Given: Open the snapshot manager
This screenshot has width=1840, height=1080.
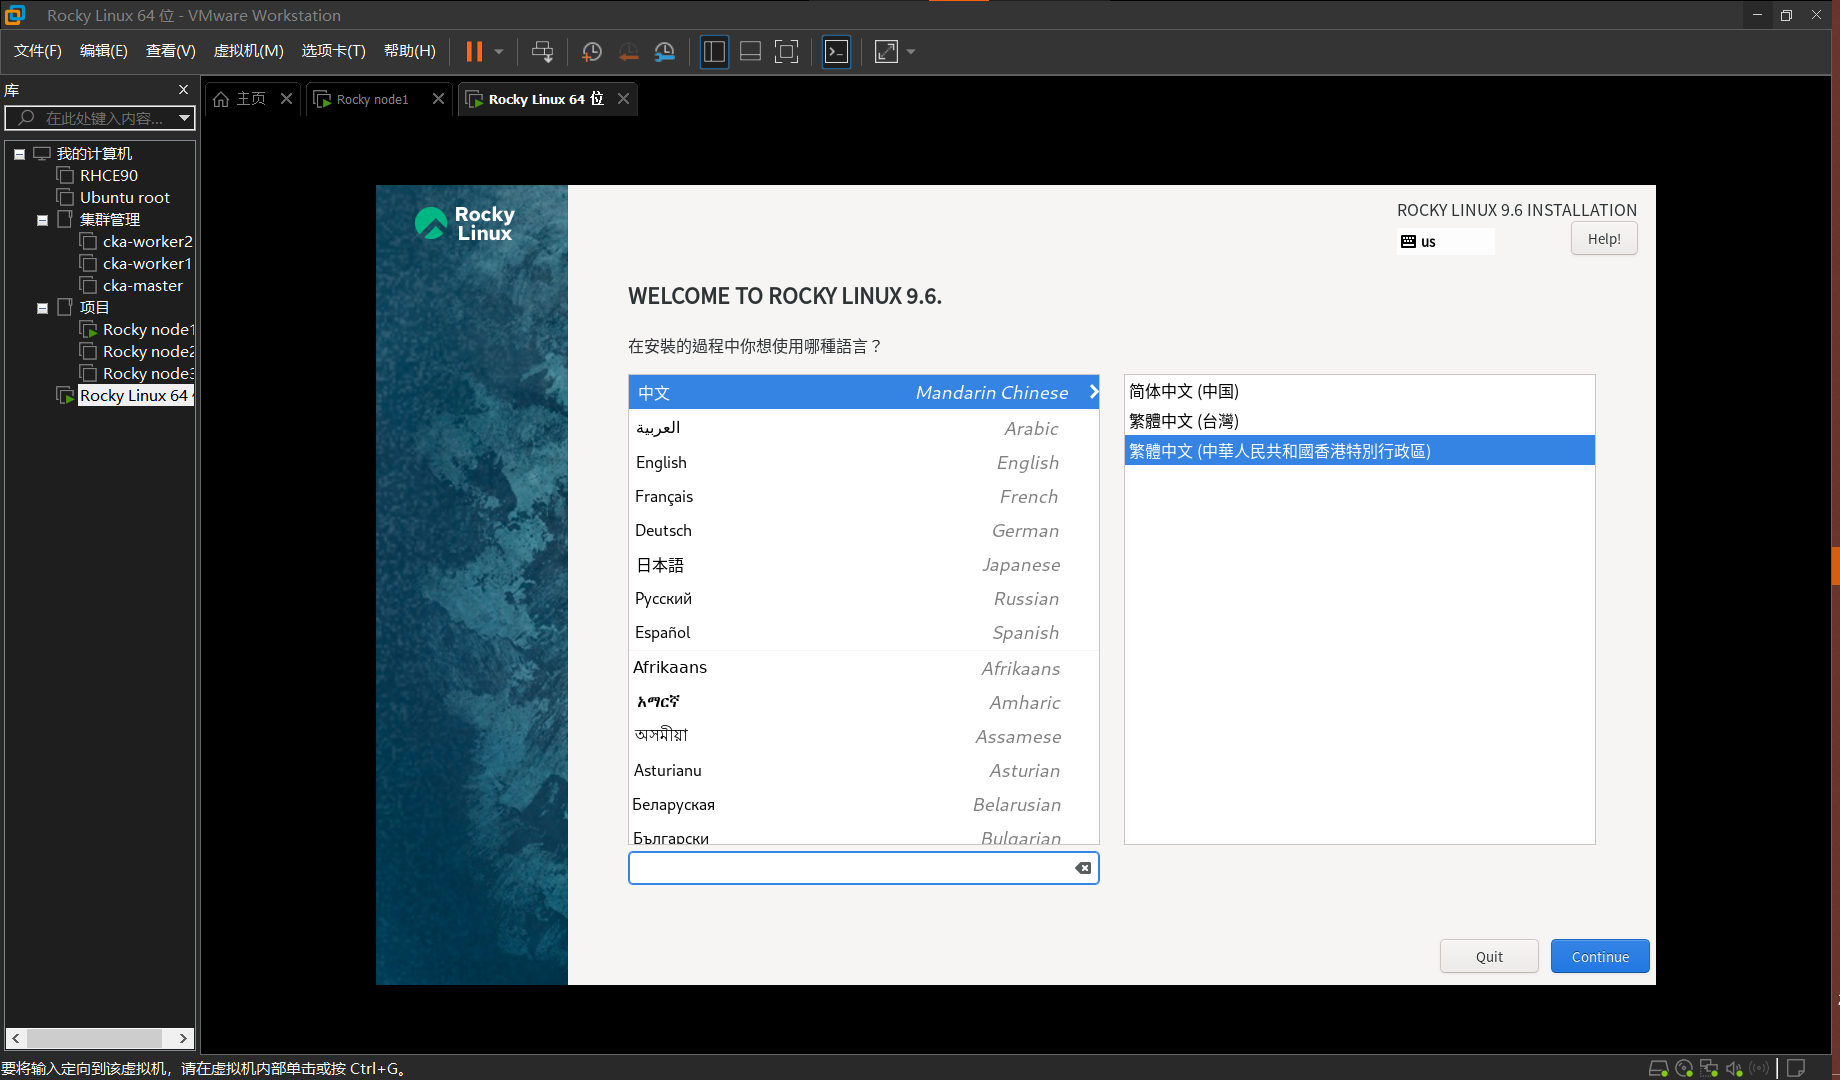Looking at the screenshot, I should click(x=665, y=51).
